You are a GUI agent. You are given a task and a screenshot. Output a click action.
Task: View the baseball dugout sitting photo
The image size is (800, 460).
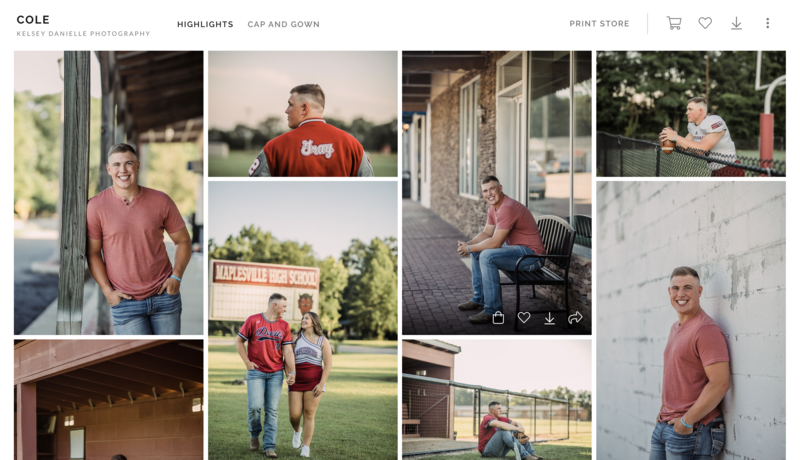point(497,400)
